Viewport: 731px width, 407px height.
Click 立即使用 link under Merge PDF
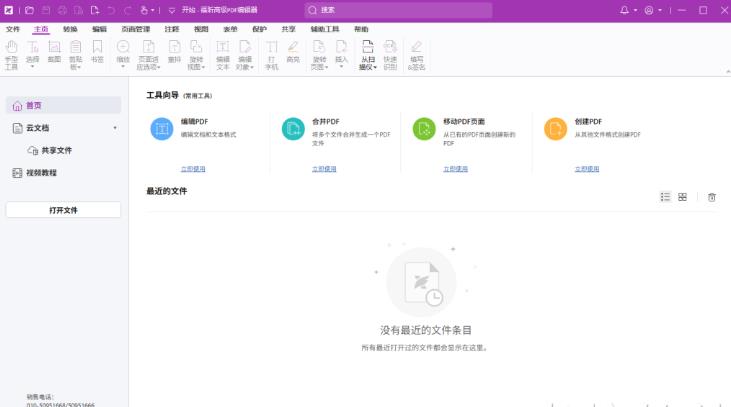(x=324, y=169)
